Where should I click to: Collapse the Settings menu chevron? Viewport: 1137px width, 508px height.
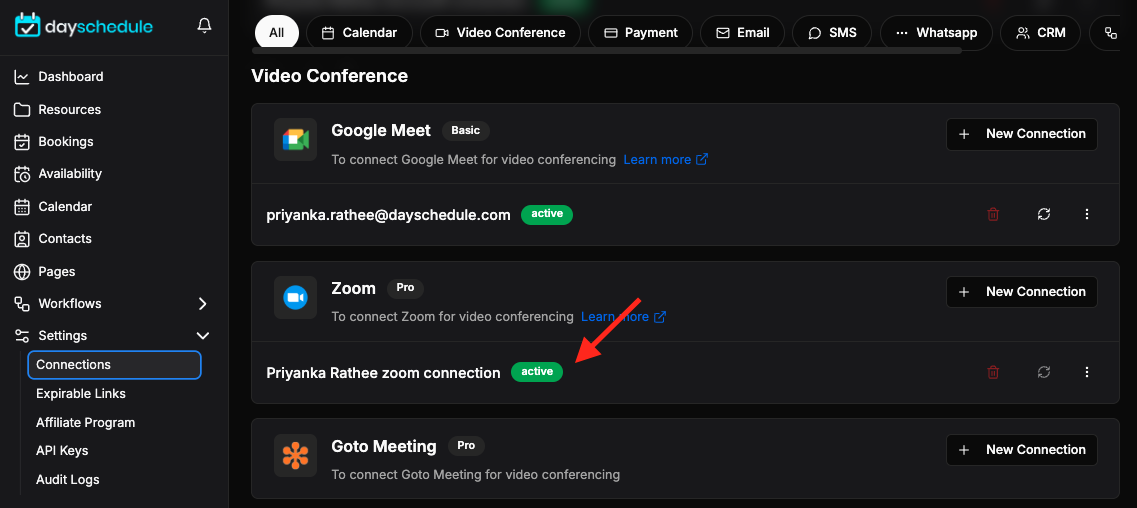point(202,336)
